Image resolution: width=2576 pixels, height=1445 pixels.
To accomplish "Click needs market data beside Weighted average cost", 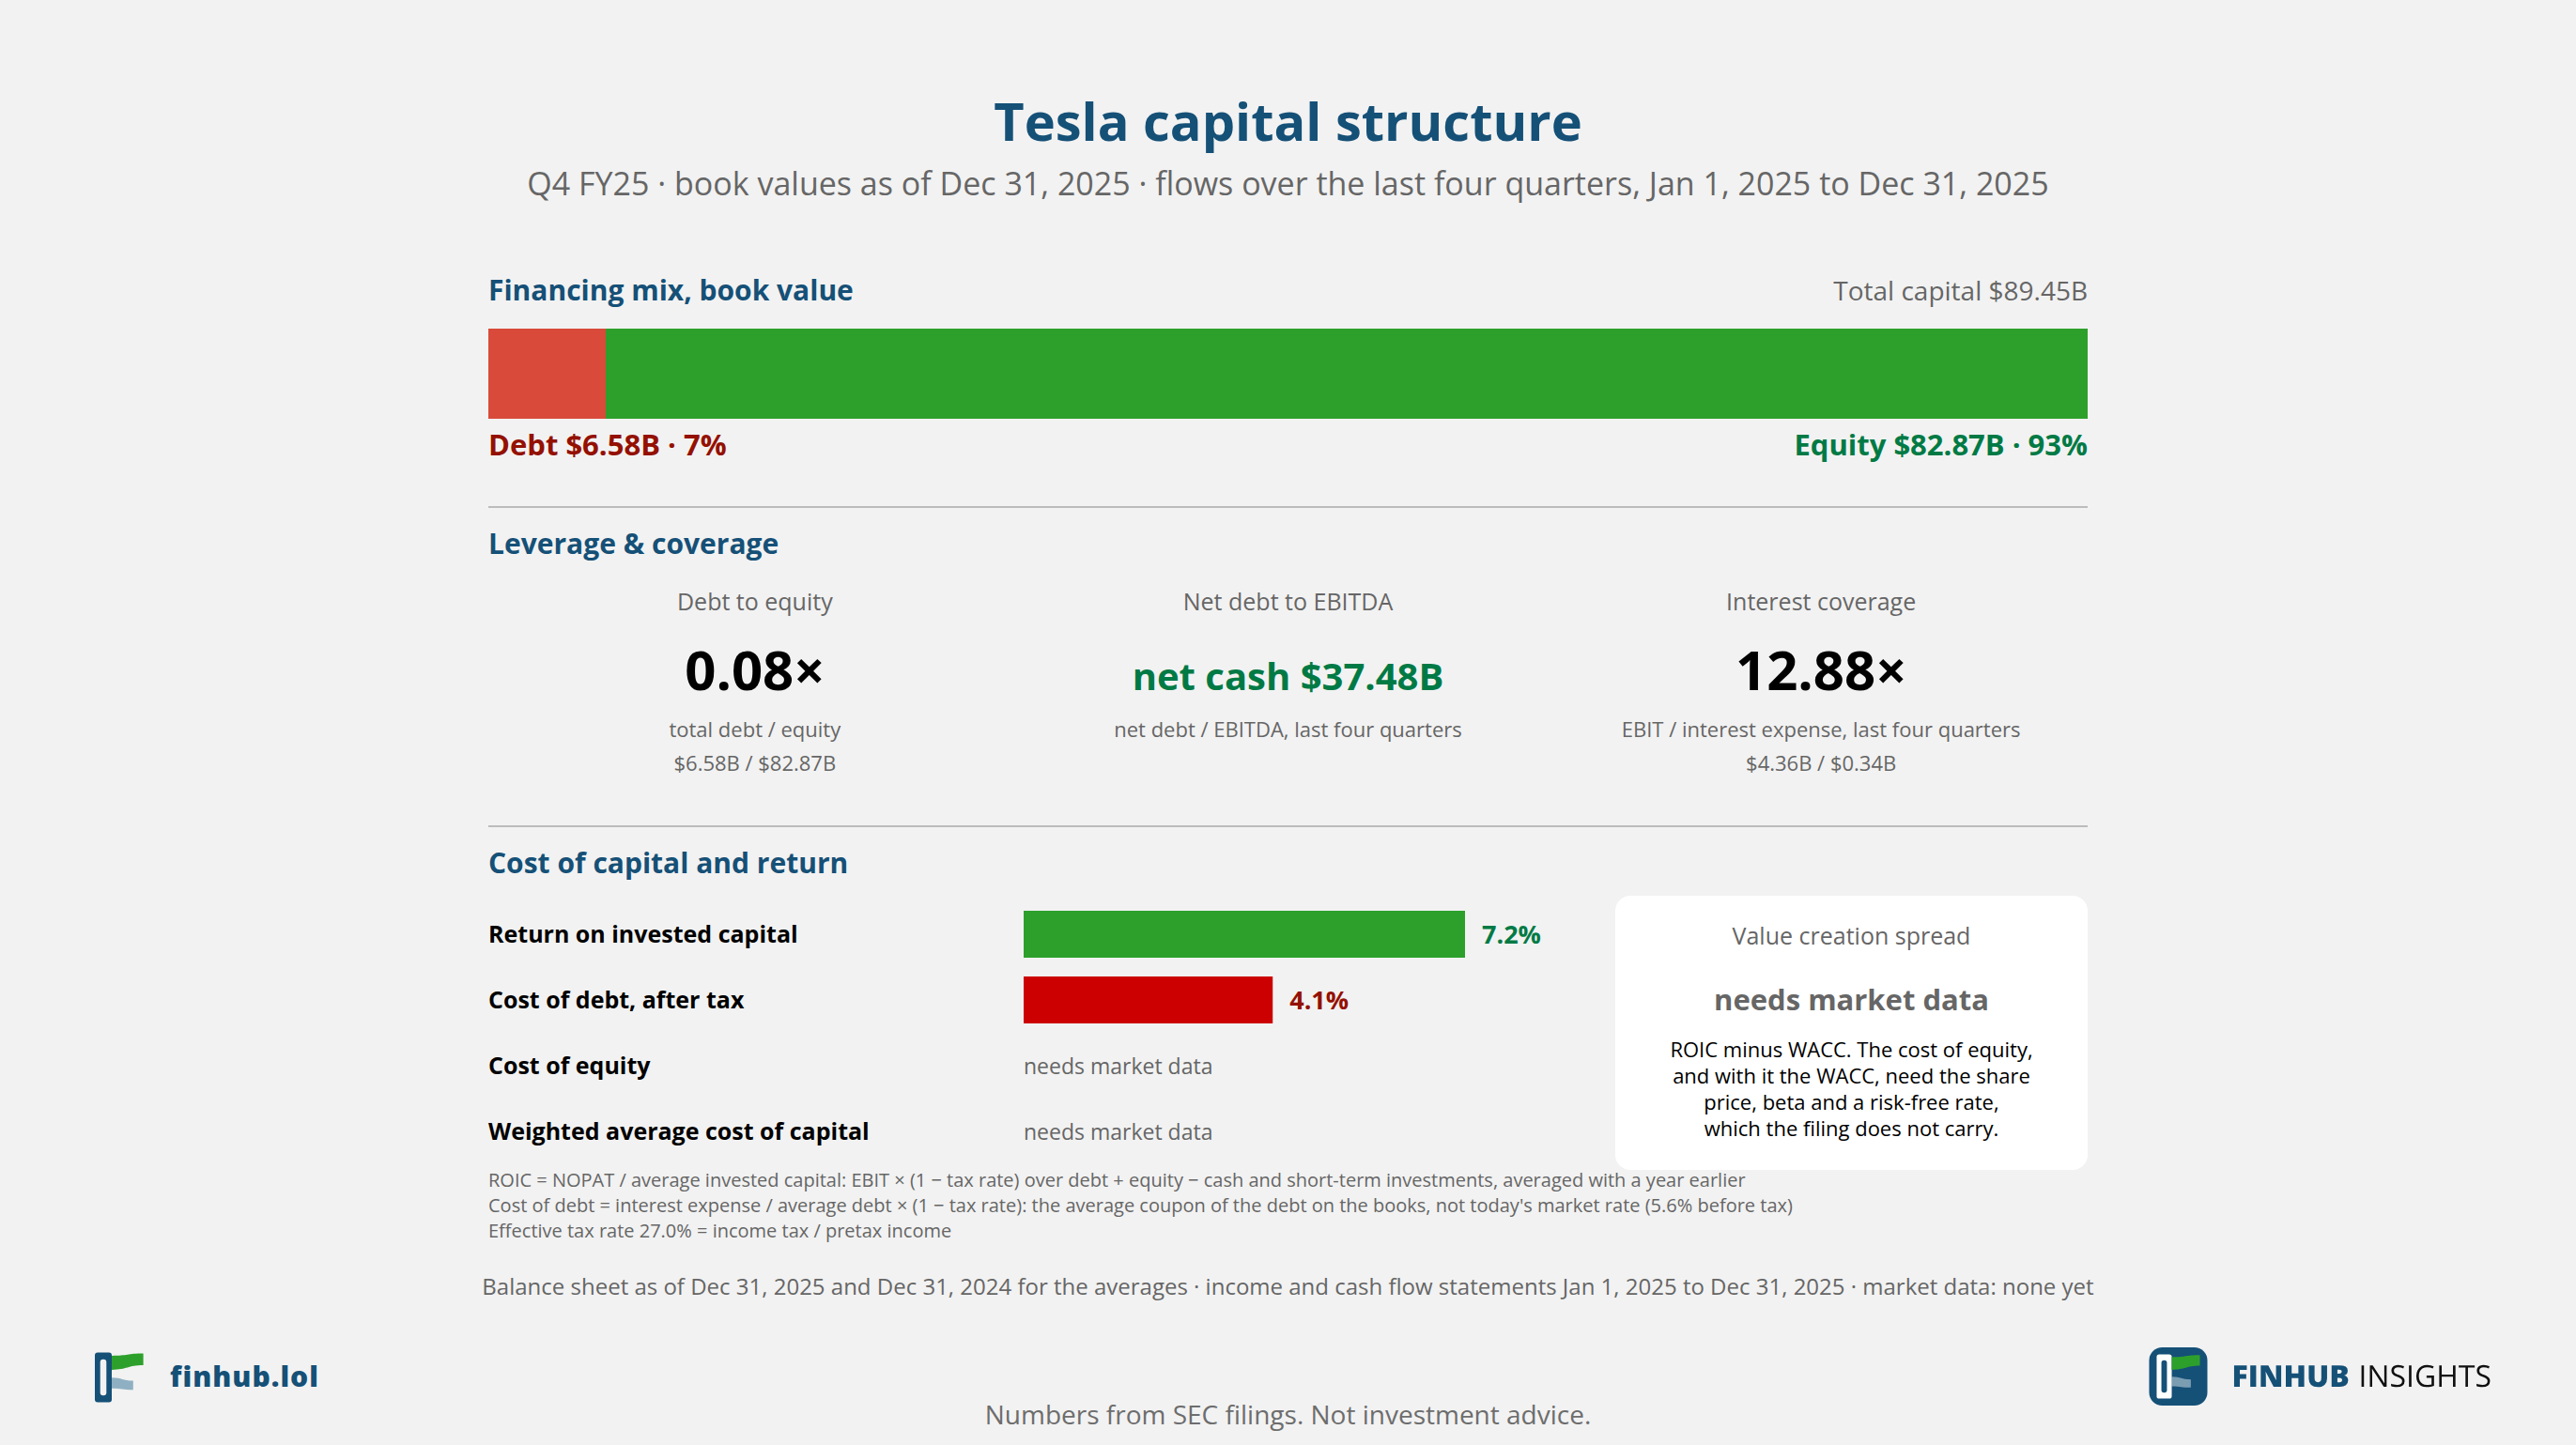I will [x=1118, y=1132].
